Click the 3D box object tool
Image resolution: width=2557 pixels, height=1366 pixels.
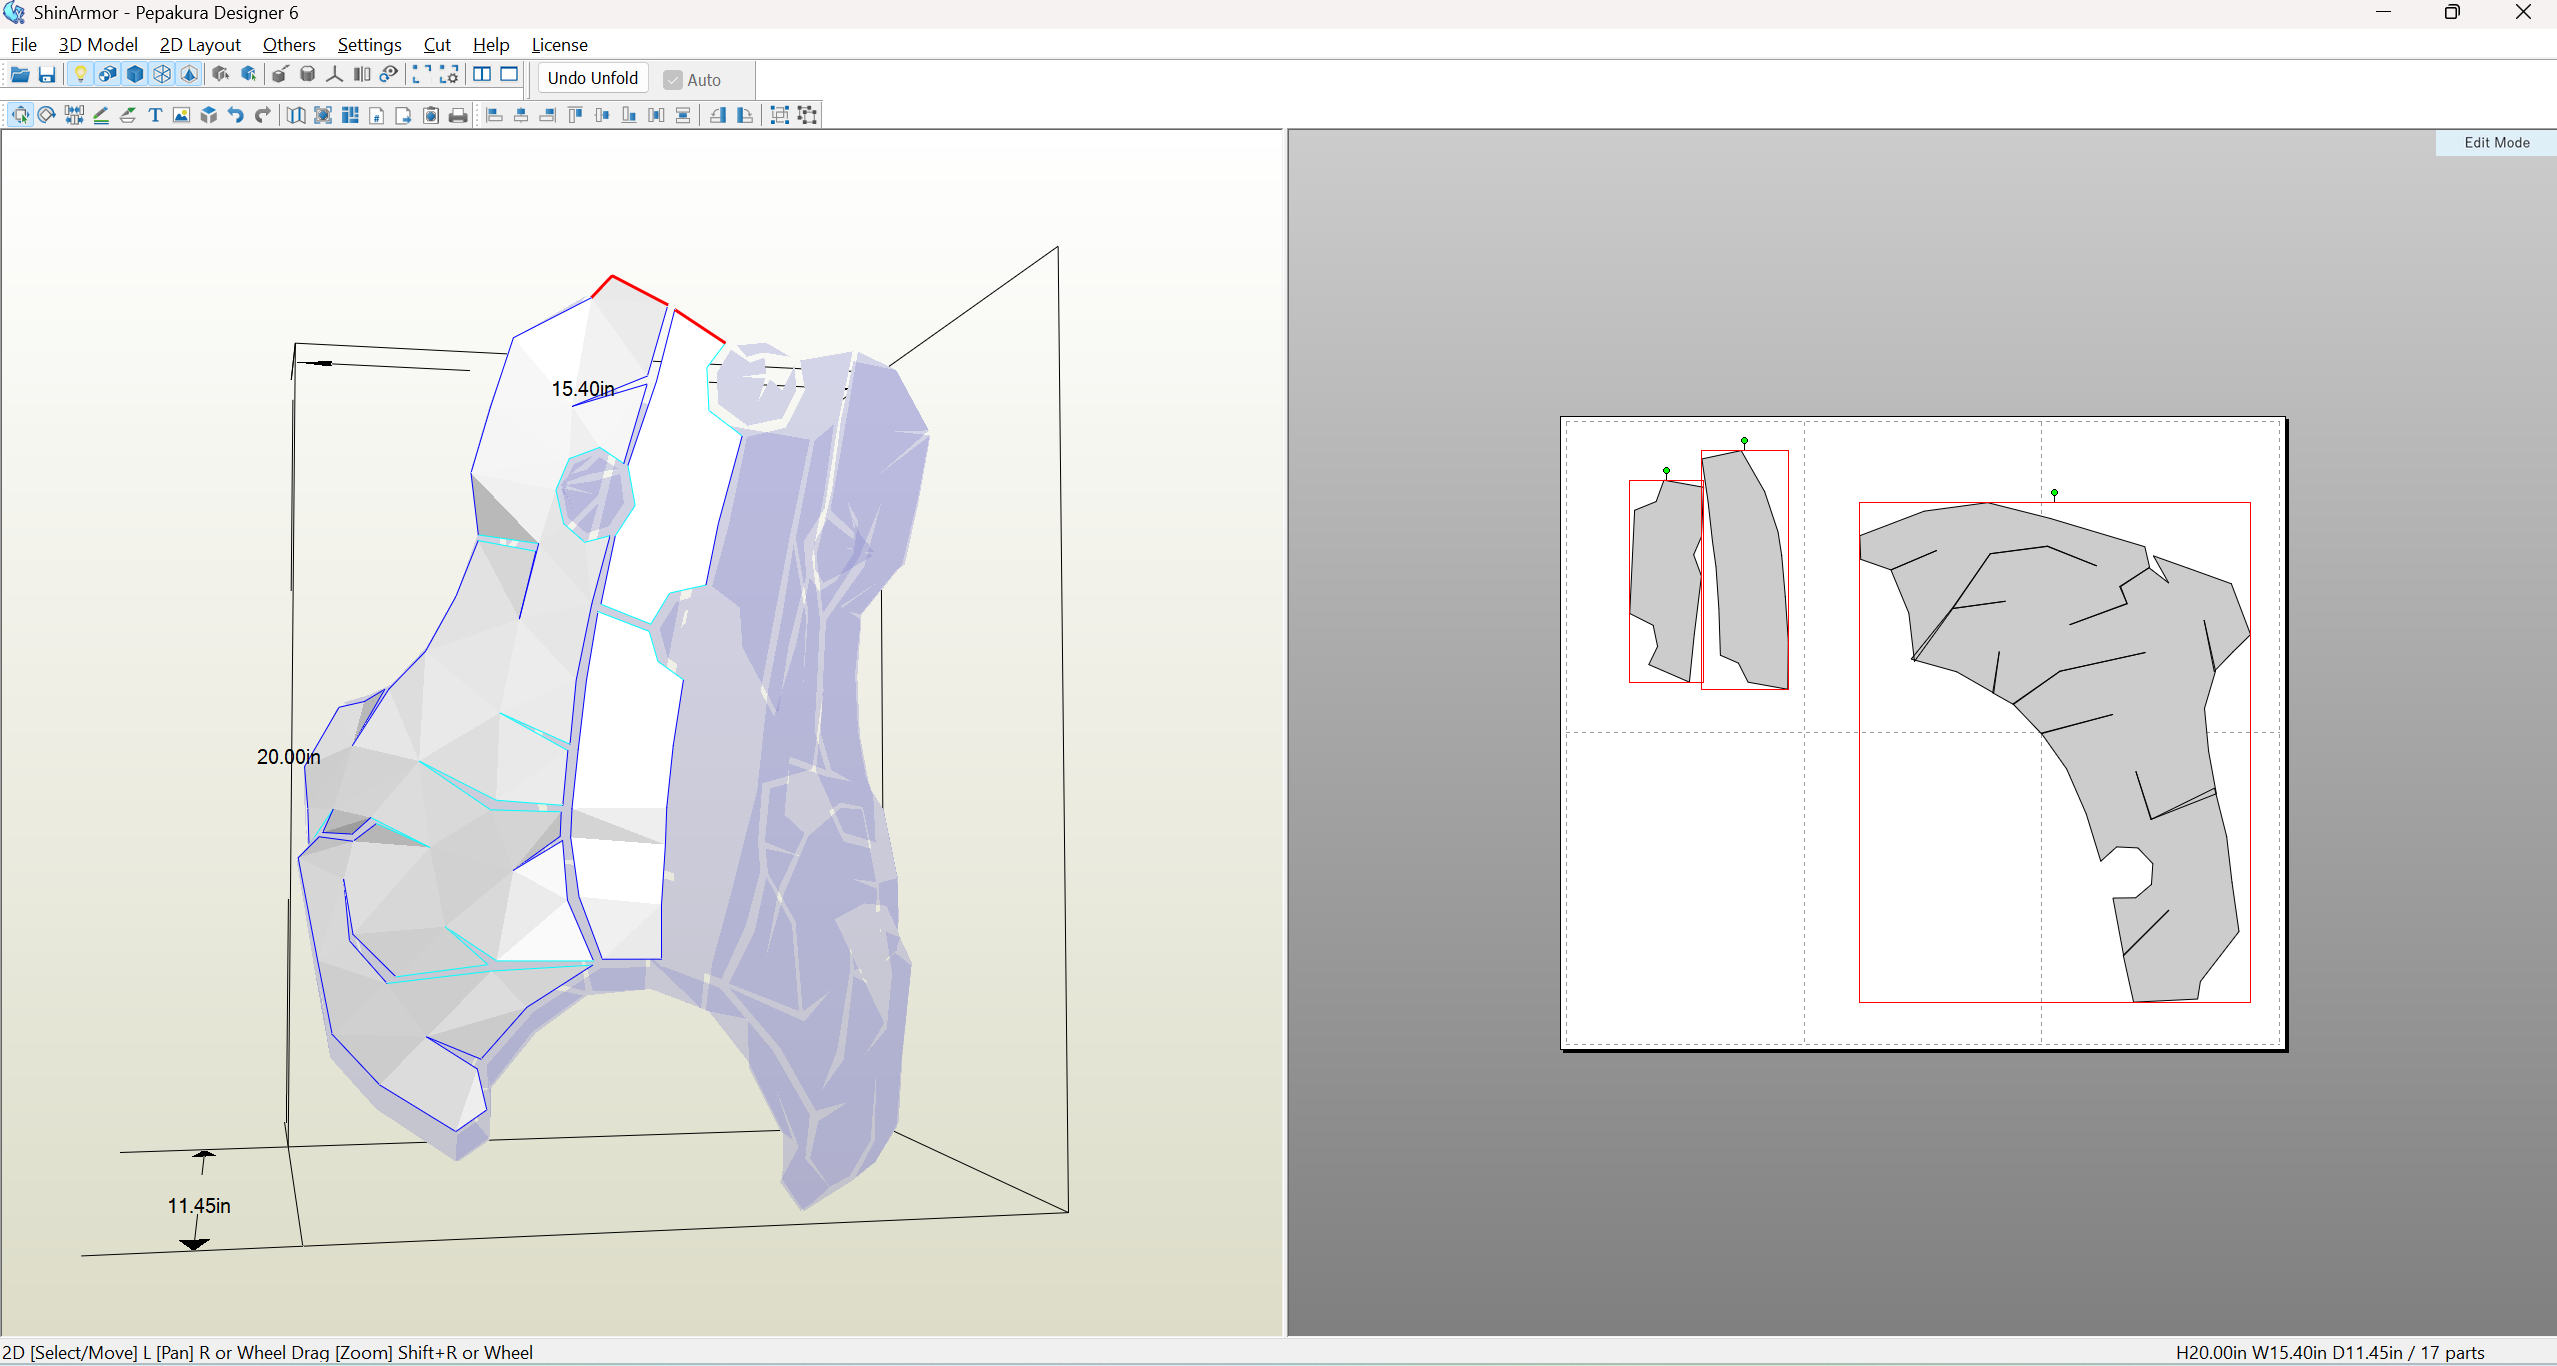(209, 116)
